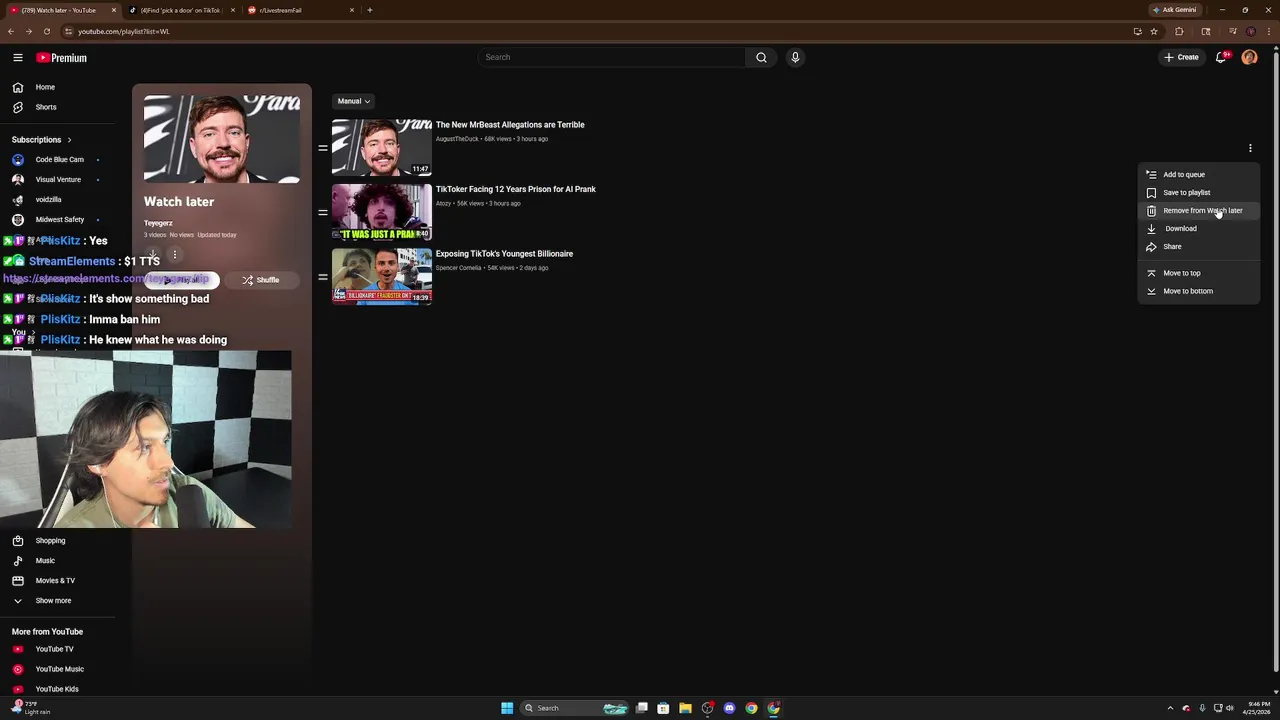The width and height of the screenshot is (1280, 720).
Task: Open the Windows Start menu
Action: [507, 708]
